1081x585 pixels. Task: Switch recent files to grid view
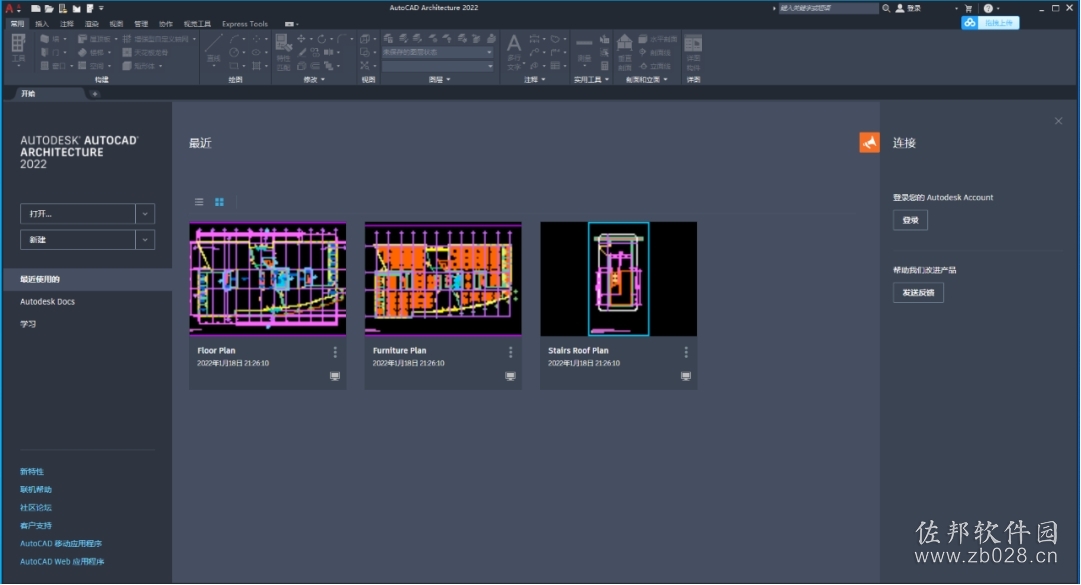click(219, 202)
